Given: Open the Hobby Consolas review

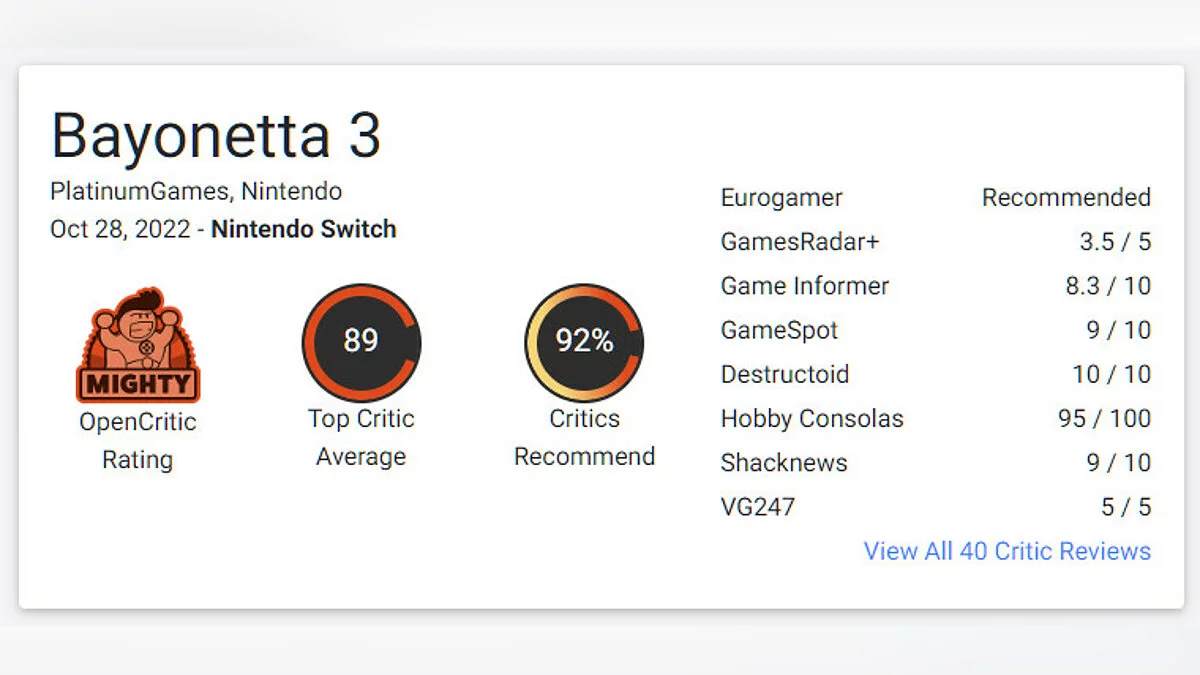Looking at the screenshot, I should tap(812, 418).
